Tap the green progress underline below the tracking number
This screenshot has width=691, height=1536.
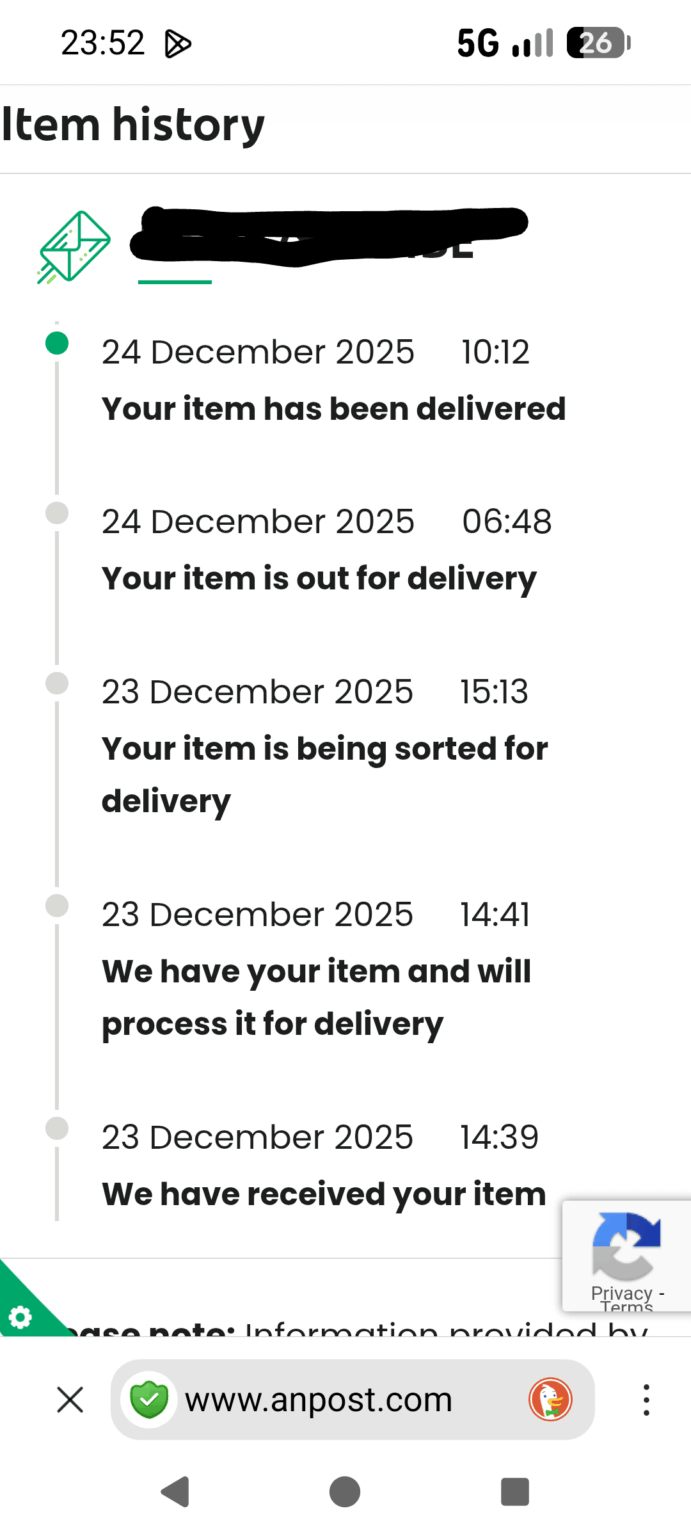(x=174, y=281)
